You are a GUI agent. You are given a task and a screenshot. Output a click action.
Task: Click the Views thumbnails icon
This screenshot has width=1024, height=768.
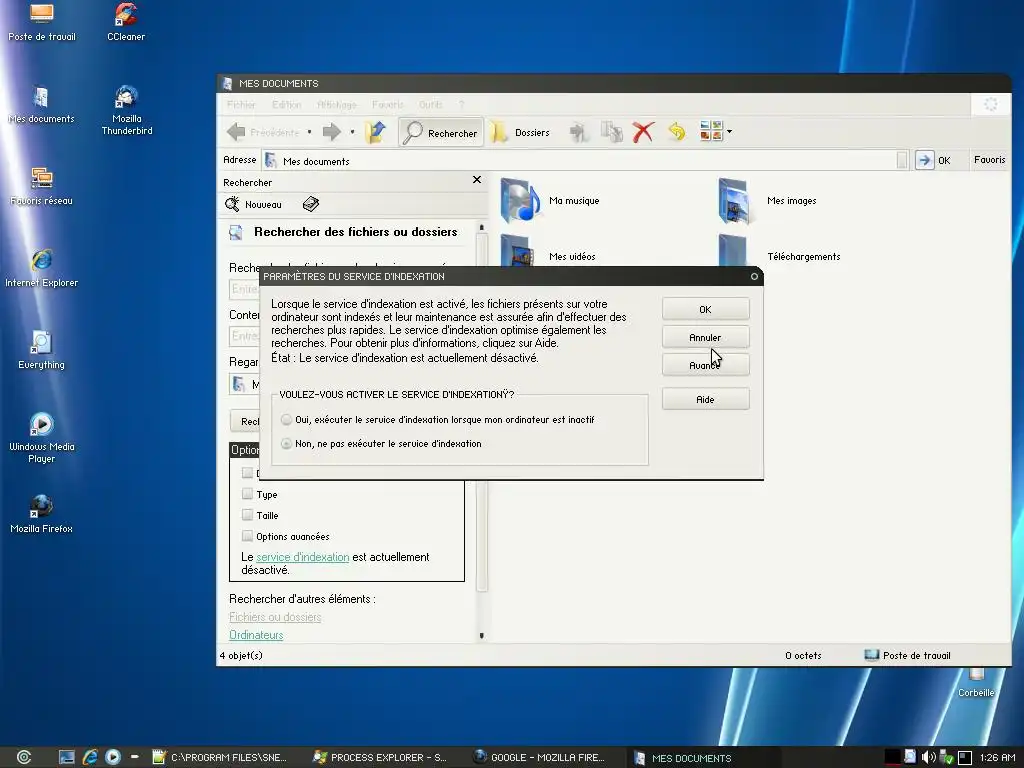tap(711, 131)
